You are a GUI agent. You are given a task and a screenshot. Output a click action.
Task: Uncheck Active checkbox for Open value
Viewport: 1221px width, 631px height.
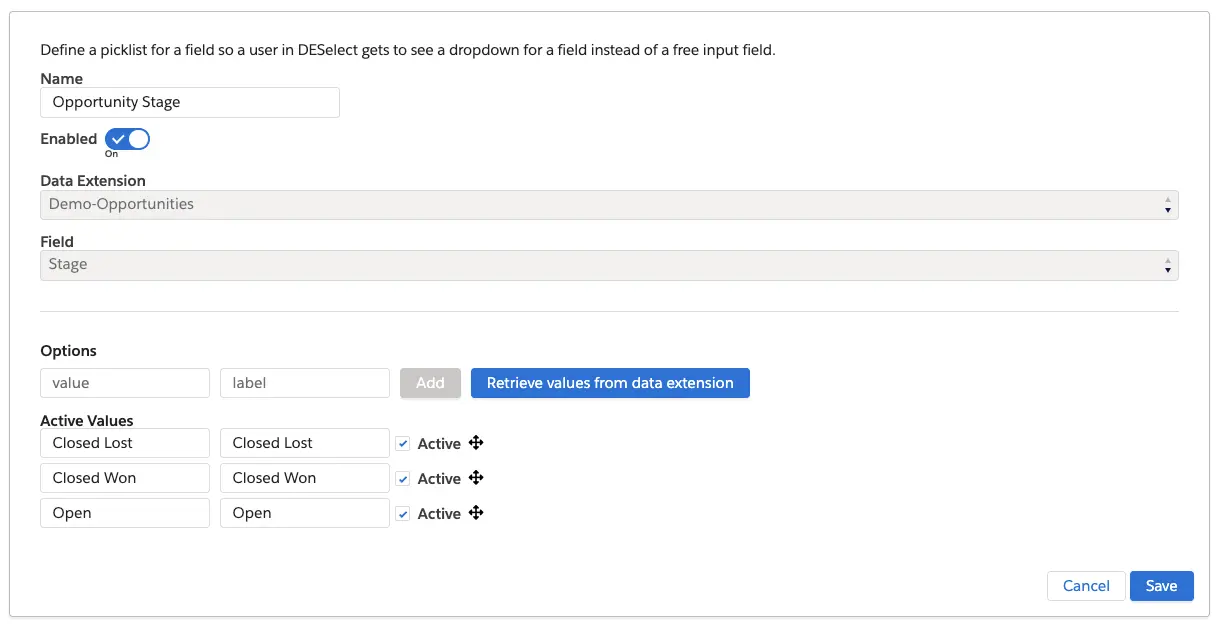coord(403,514)
